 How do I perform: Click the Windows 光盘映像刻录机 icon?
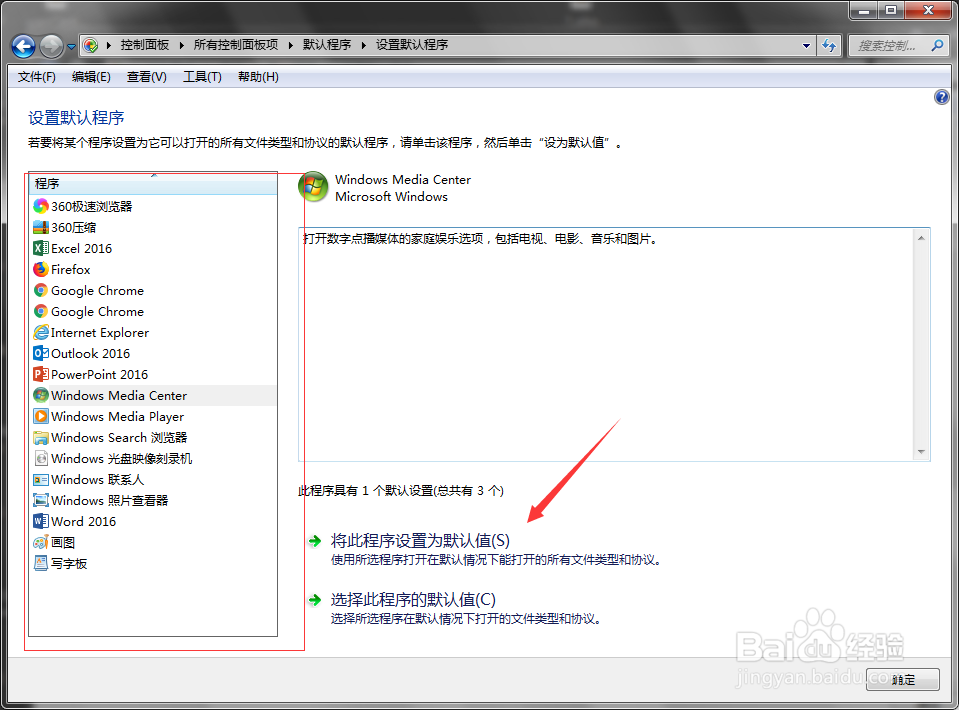41,458
